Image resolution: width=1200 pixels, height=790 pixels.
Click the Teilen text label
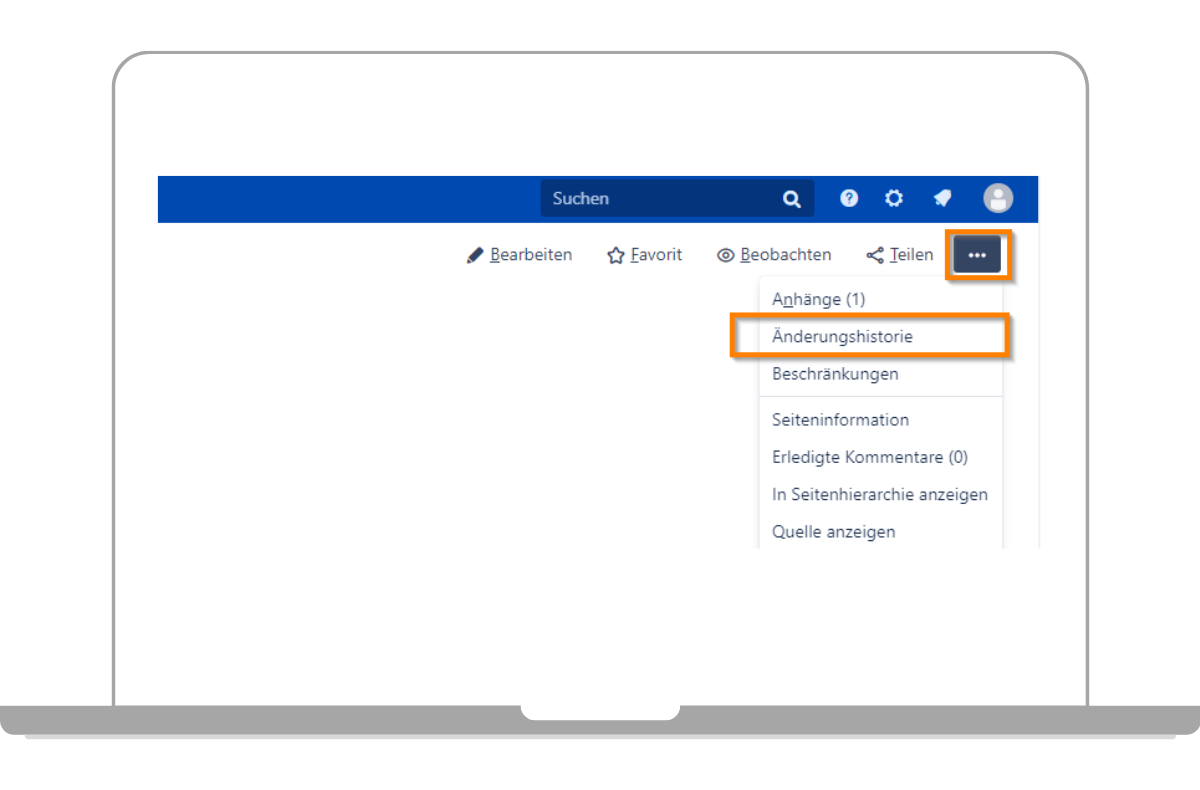[x=911, y=255]
